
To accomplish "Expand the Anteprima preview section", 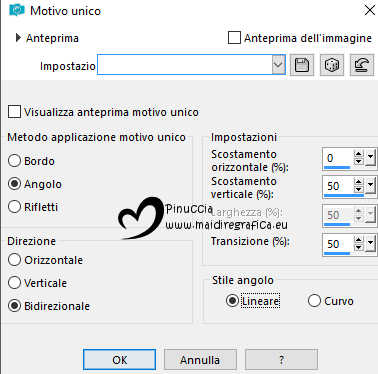I will coord(18,38).
